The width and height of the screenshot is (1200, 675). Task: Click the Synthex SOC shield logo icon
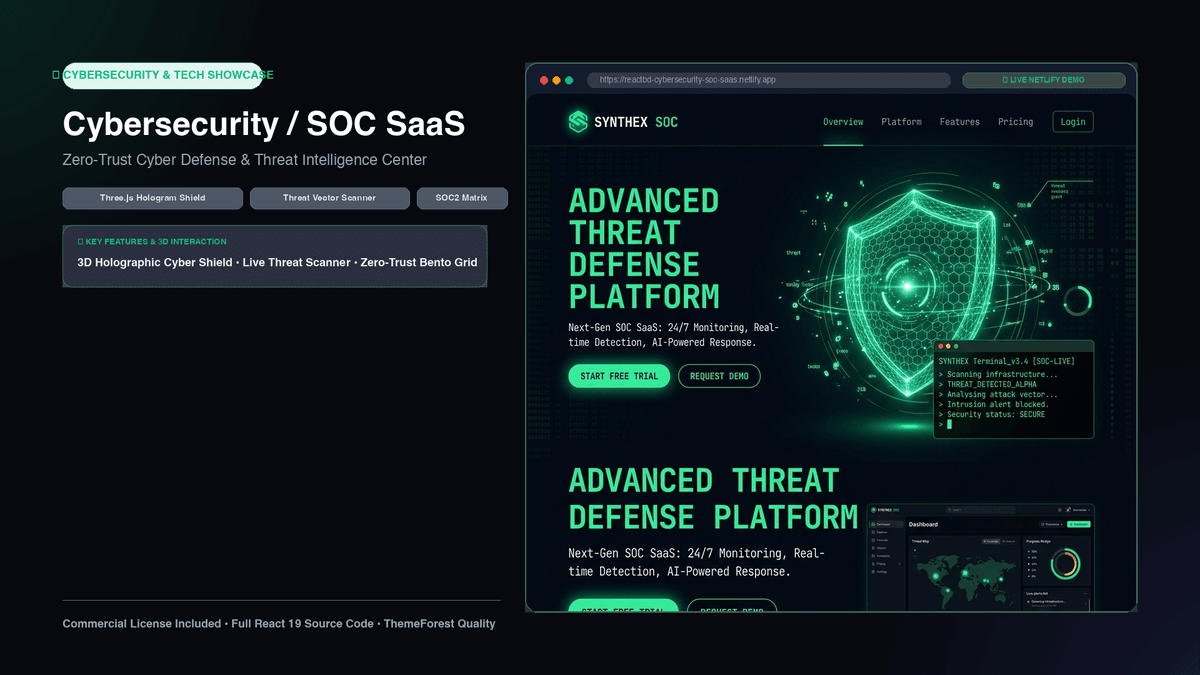(578, 122)
